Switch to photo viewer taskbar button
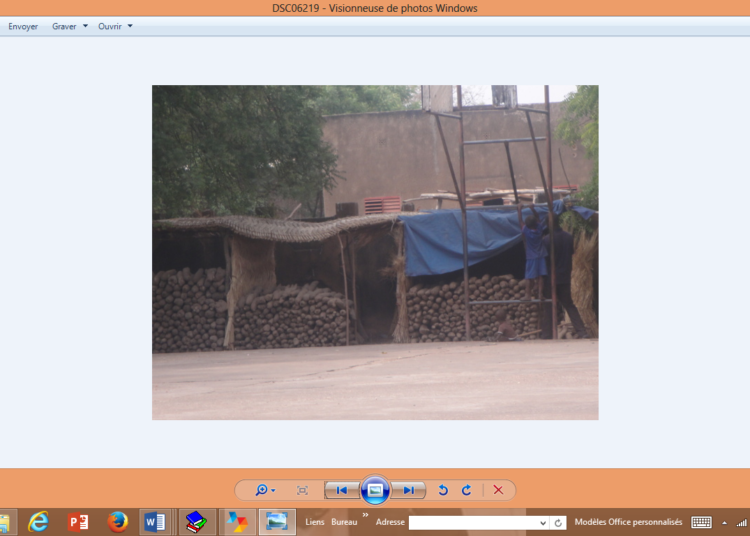This screenshot has width=750, height=536. [x=277, y=522]
